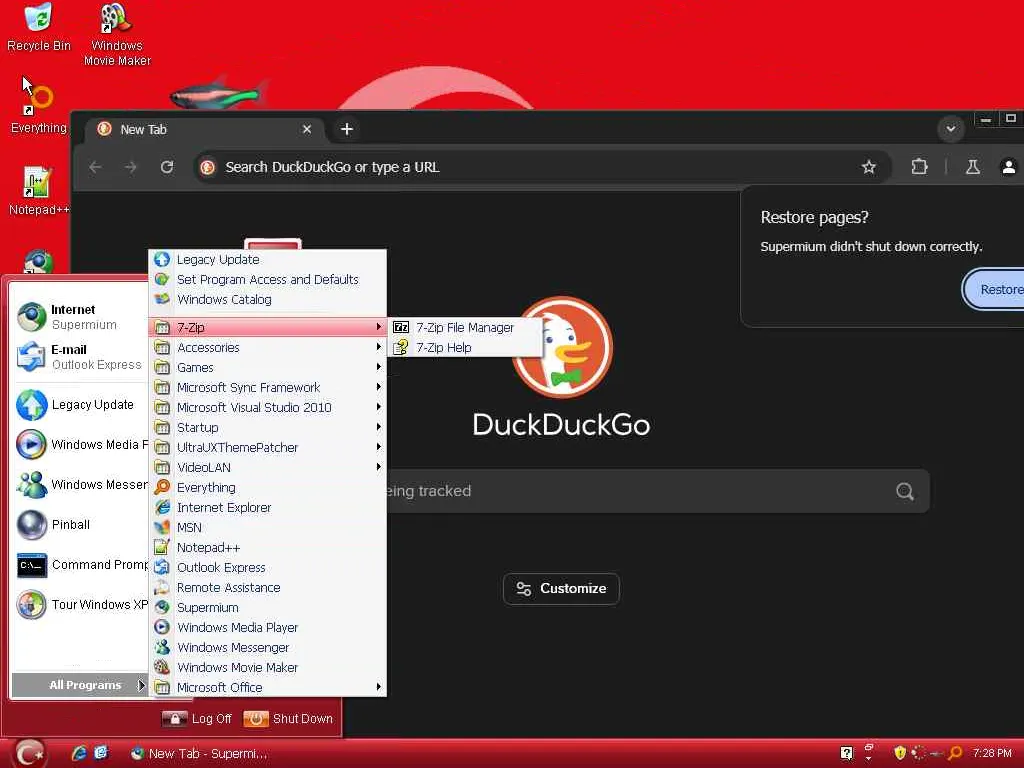Viewport: 1024px width, 768px height.
Task: Open the Extensions puzzle icon
Action: point(920,167)
